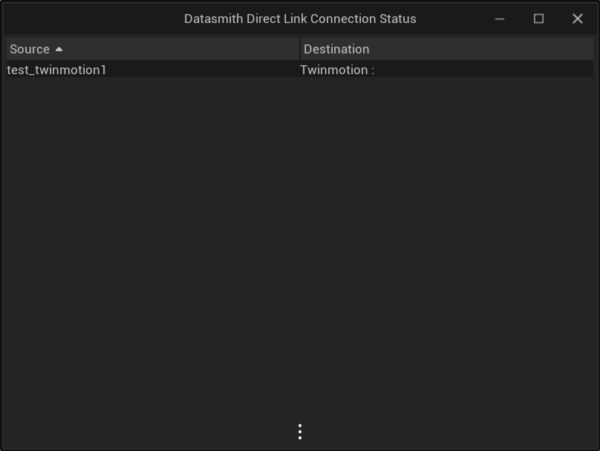
Task: Sort connections by the Source column header
Action: point(30,49)
